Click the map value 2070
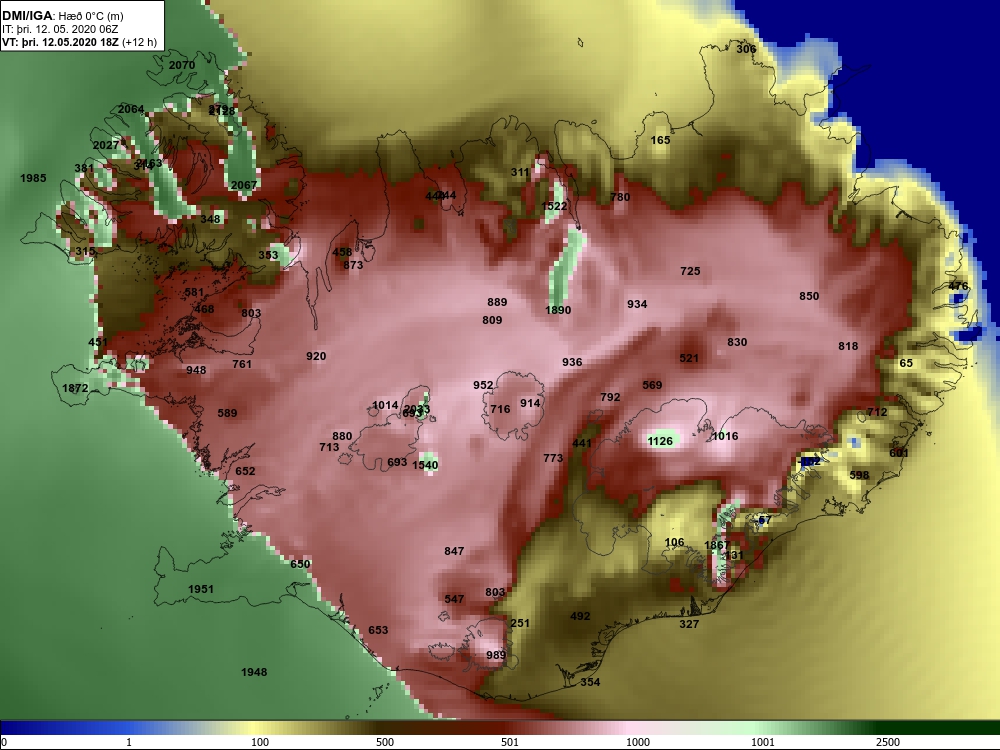Screen dimensions: 1000x750 tap(182, 65)
